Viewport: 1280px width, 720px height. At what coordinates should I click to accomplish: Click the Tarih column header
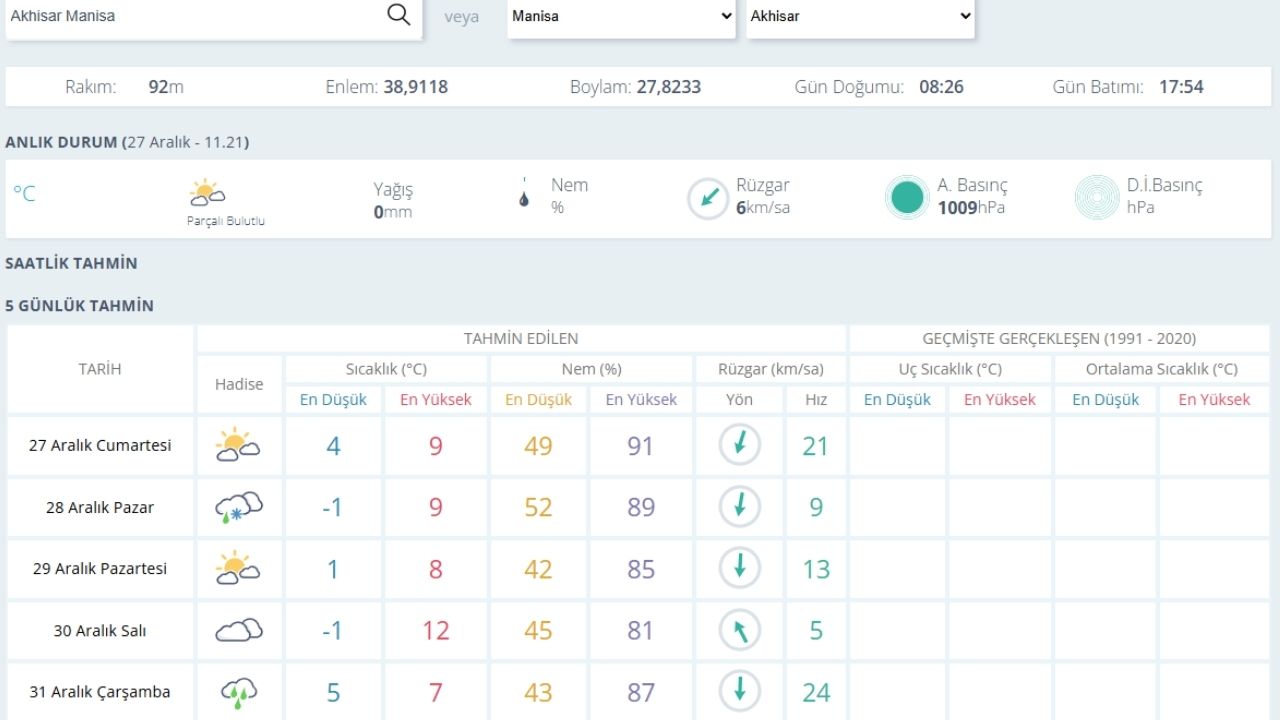[100, 369]
